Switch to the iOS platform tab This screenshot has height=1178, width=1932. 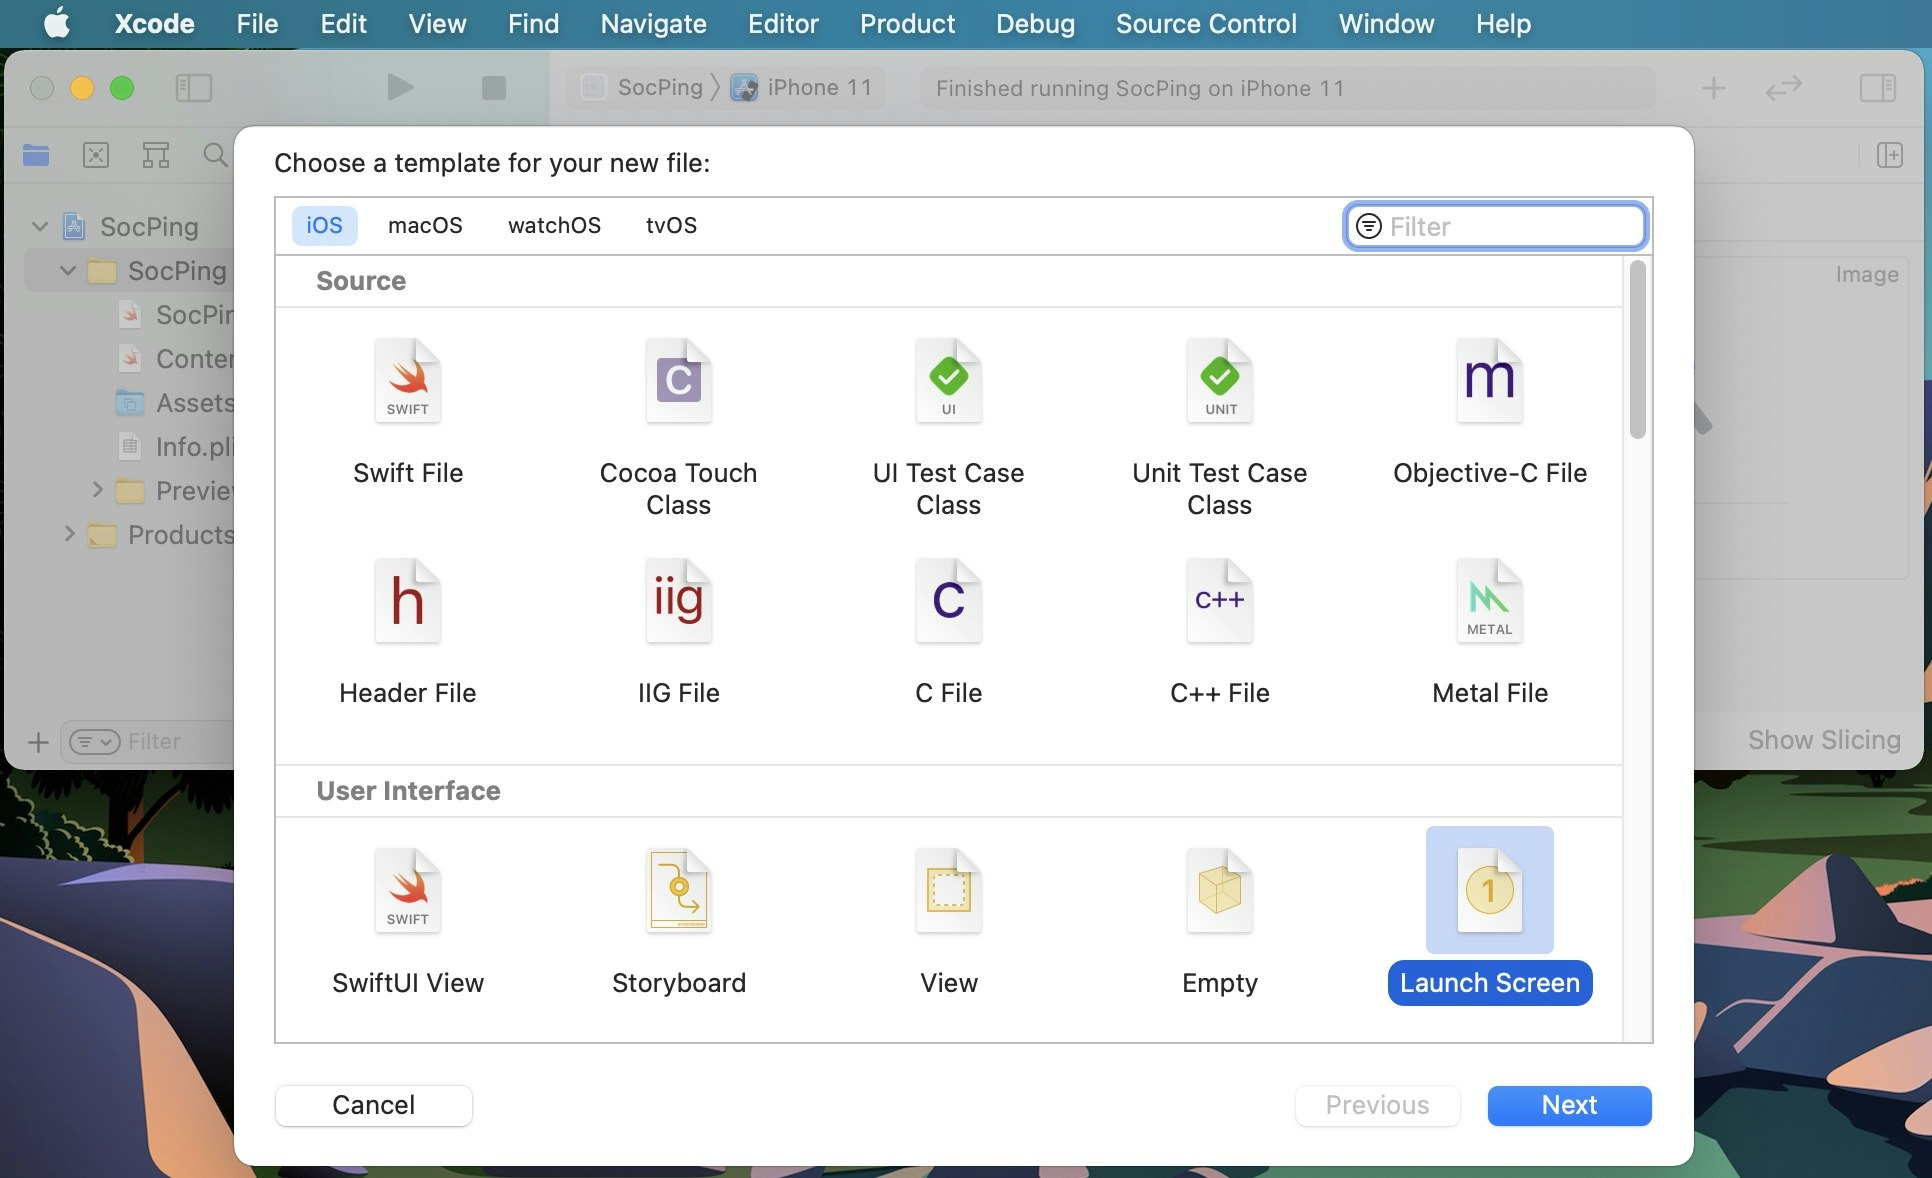pos(324,226)
